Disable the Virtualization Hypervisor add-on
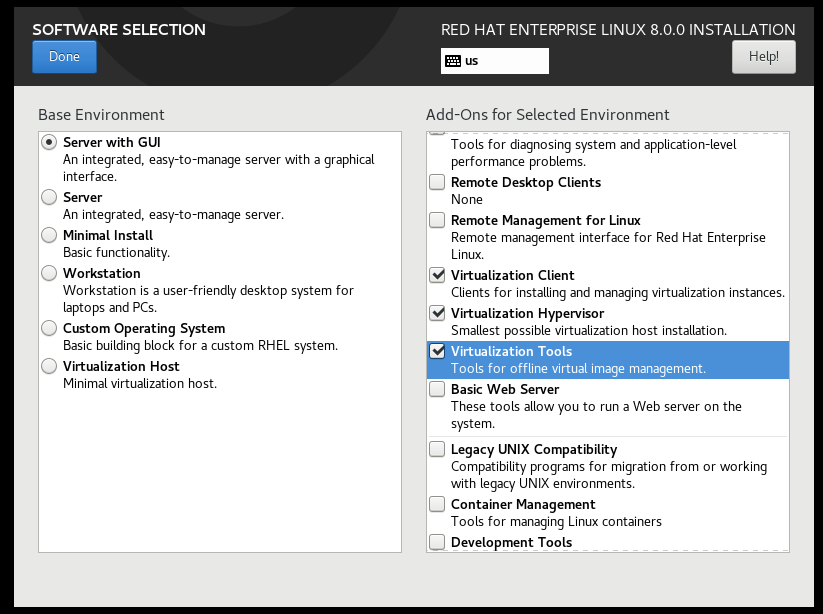 436,312
